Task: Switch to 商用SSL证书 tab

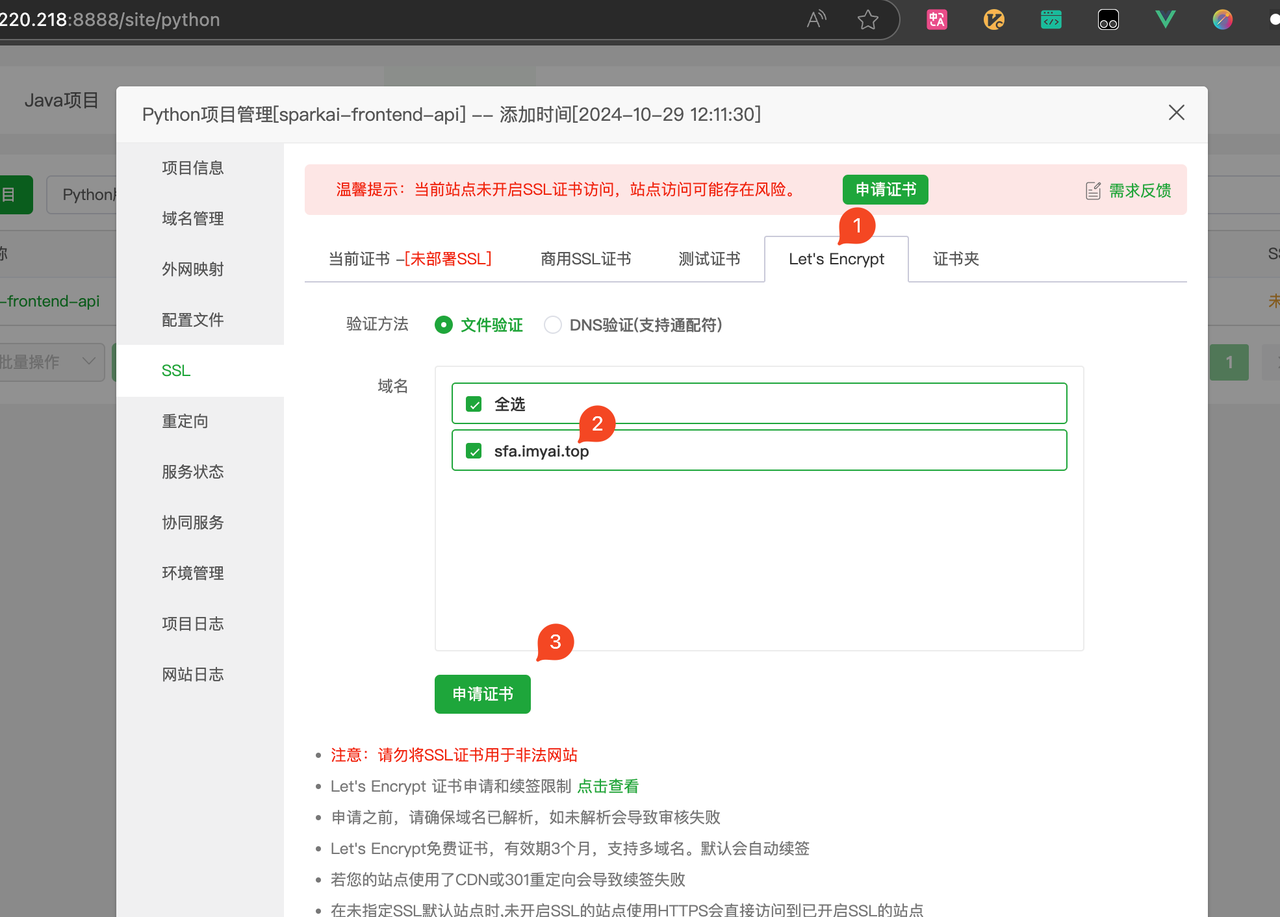Action: tap(586, 259)
